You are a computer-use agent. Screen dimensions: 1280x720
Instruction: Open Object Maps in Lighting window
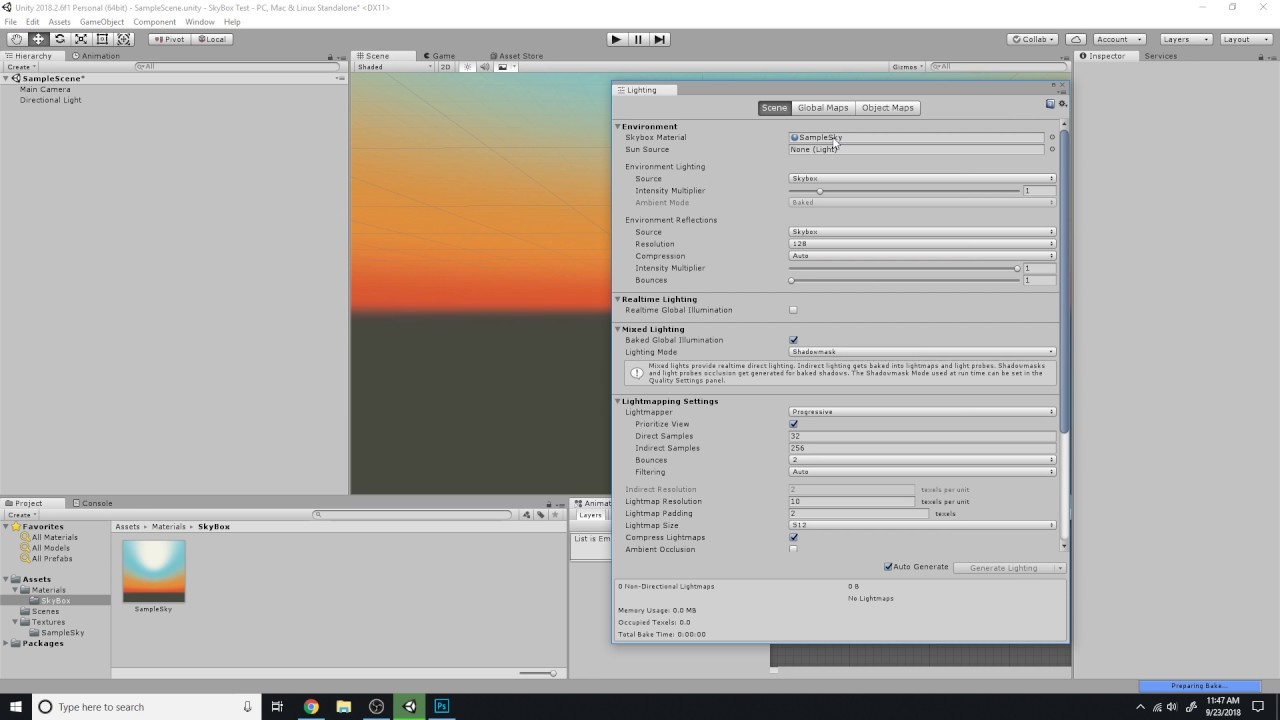tap(888, 108)
